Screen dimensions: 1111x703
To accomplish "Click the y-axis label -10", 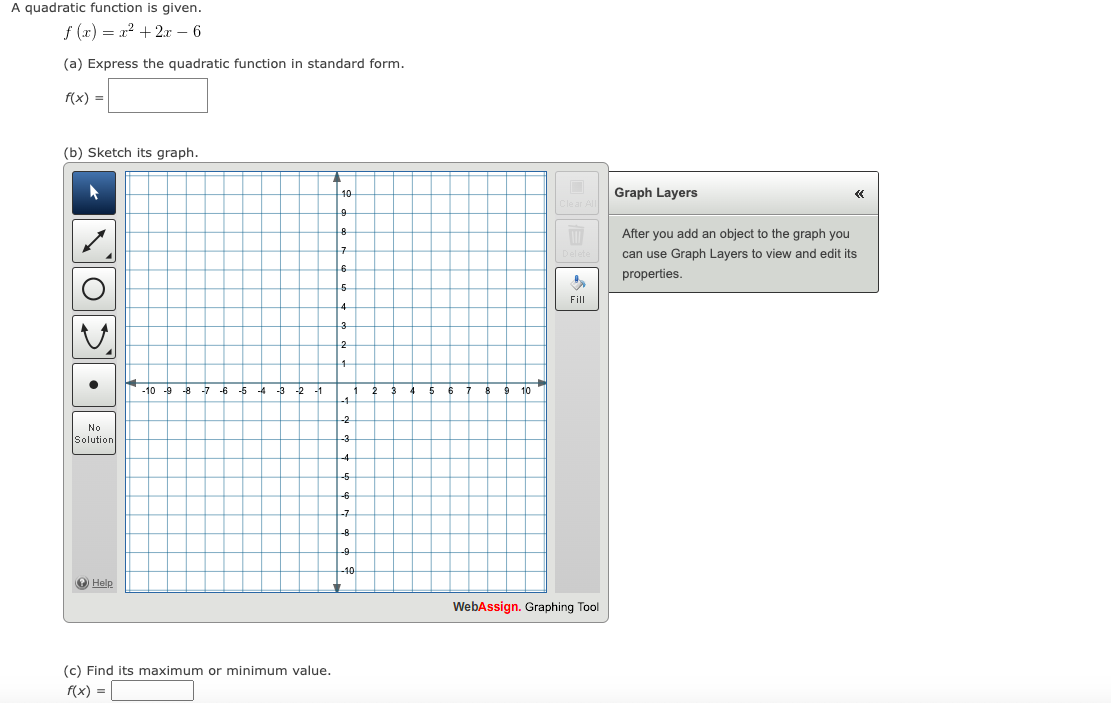I will (347, 570).
